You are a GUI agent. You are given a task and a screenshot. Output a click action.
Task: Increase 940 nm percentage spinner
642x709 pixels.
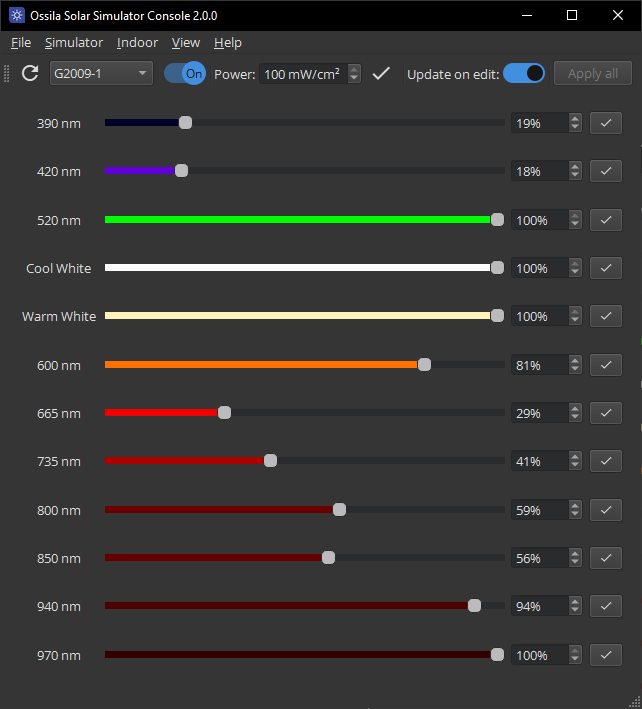click(x=575, y=602)
